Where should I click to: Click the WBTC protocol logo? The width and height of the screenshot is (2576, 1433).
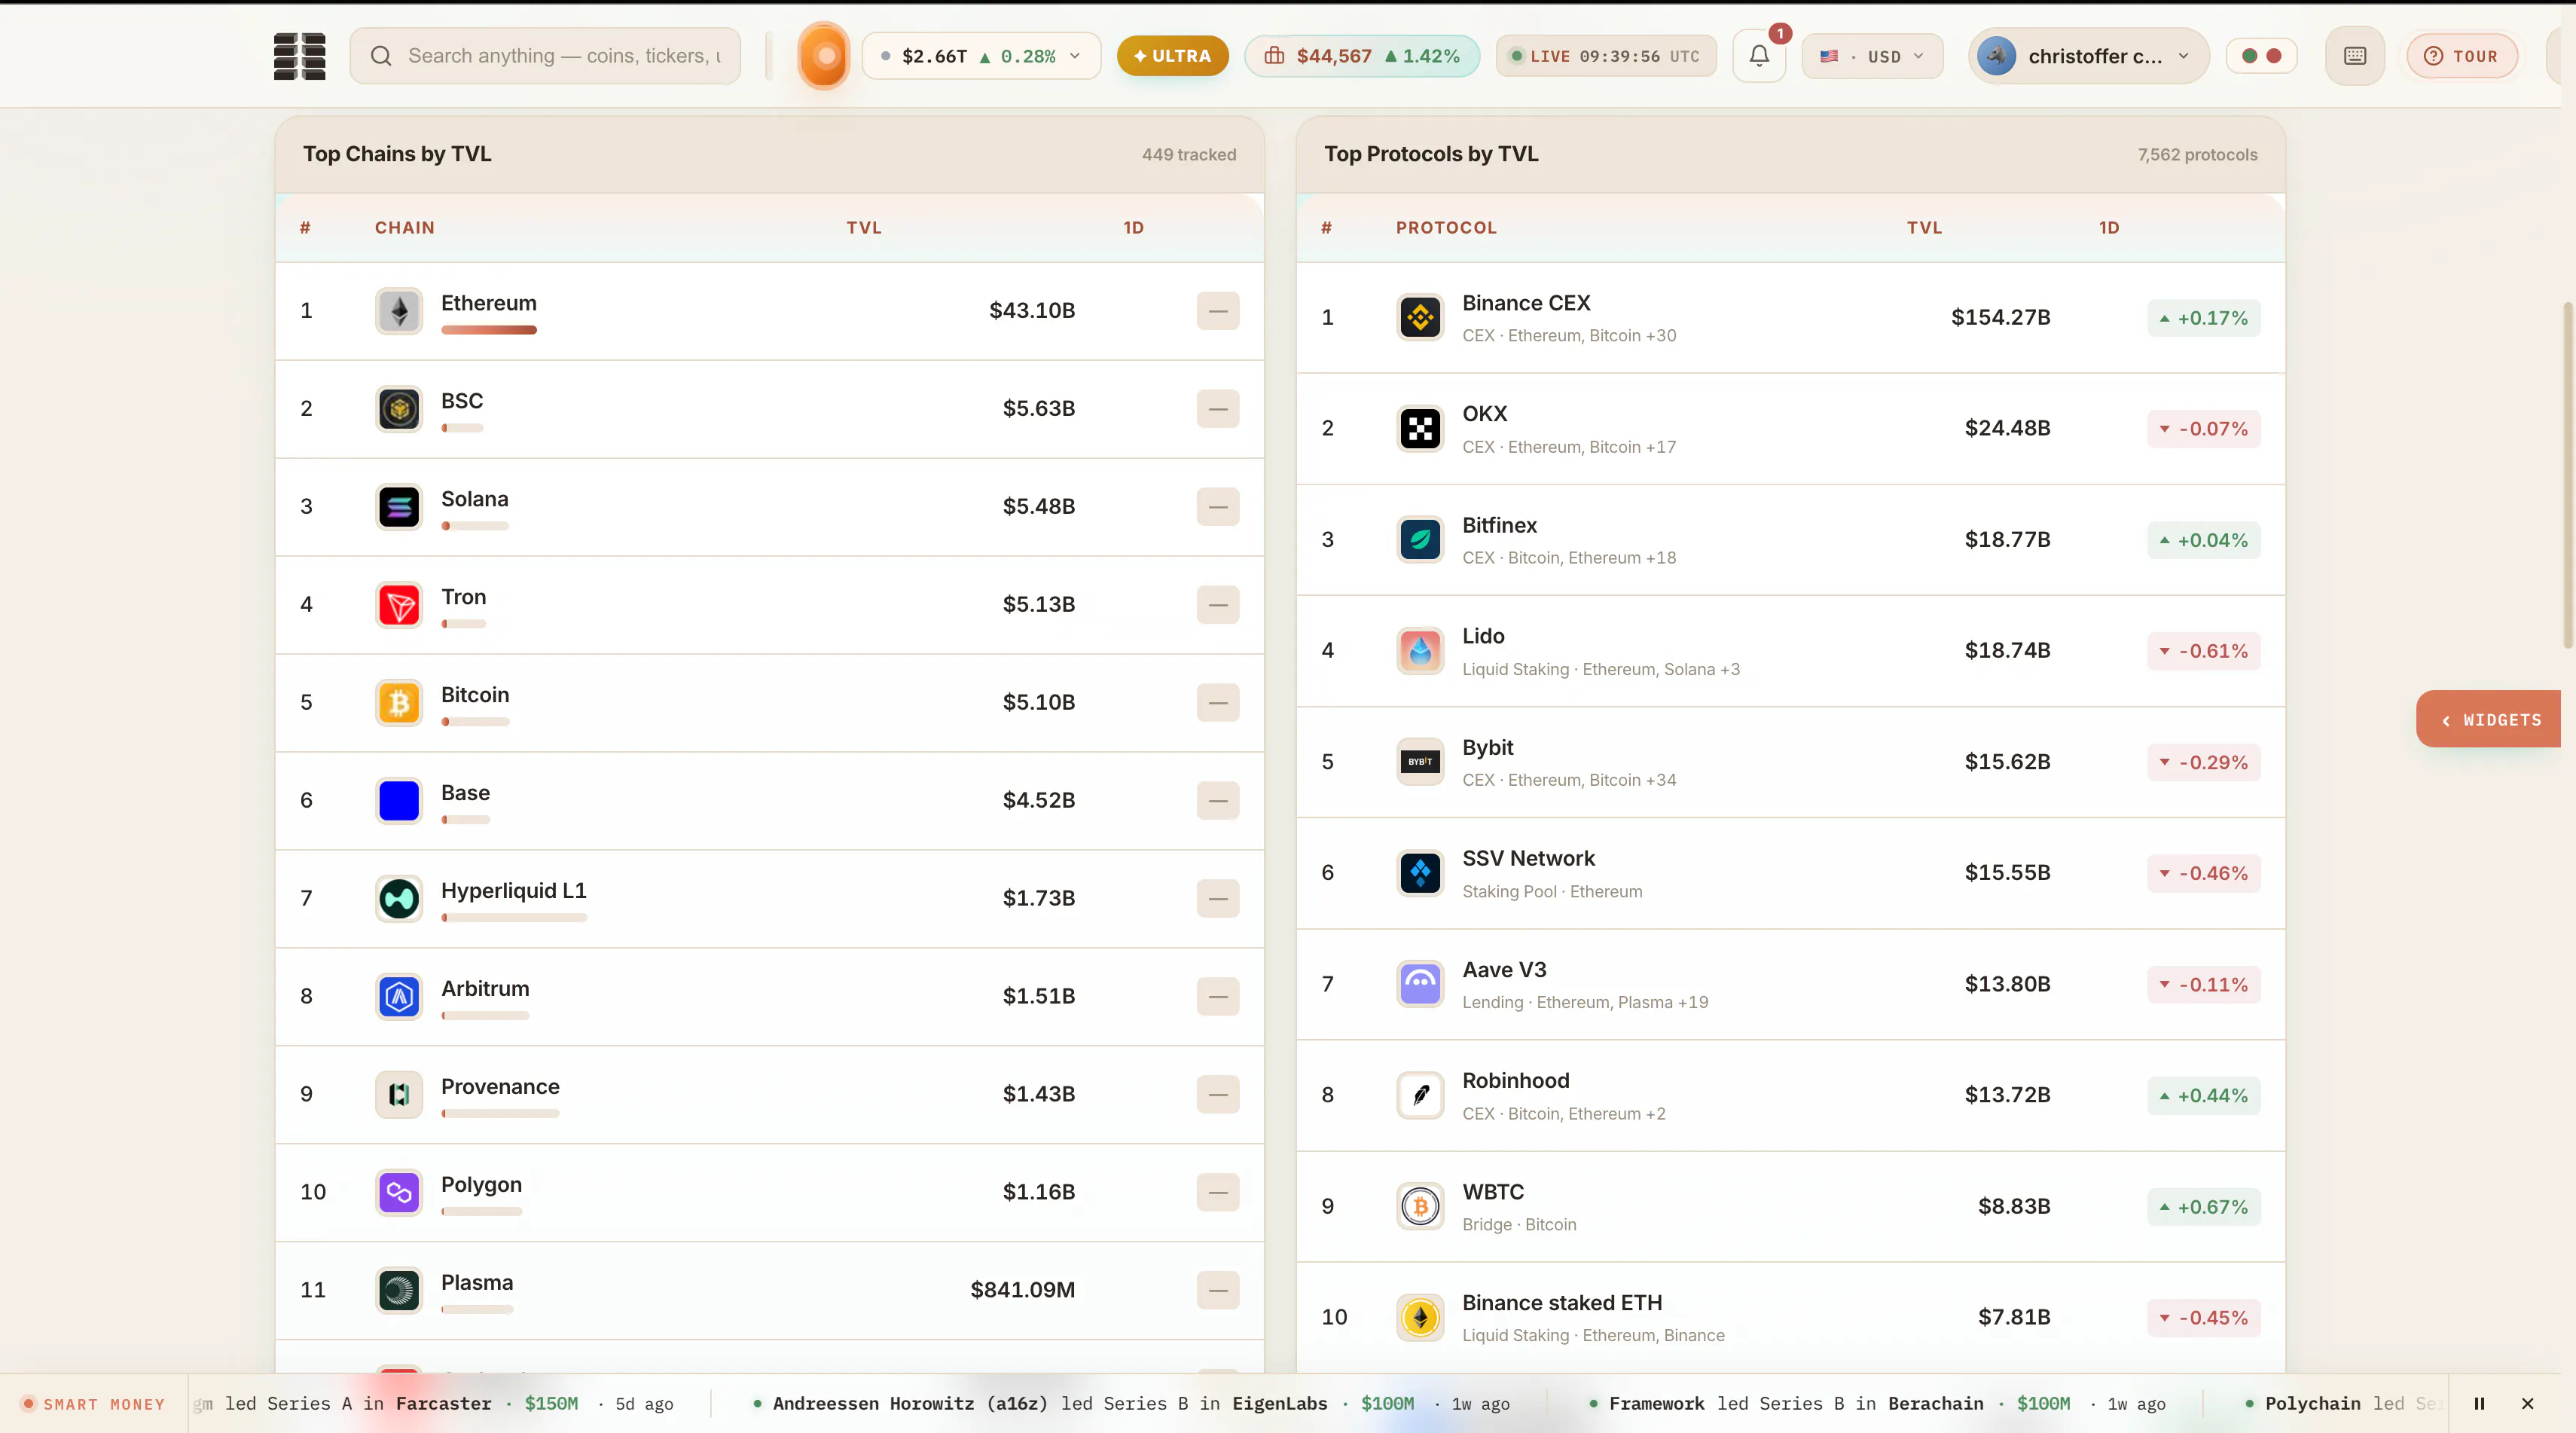click(1420, 1207)
